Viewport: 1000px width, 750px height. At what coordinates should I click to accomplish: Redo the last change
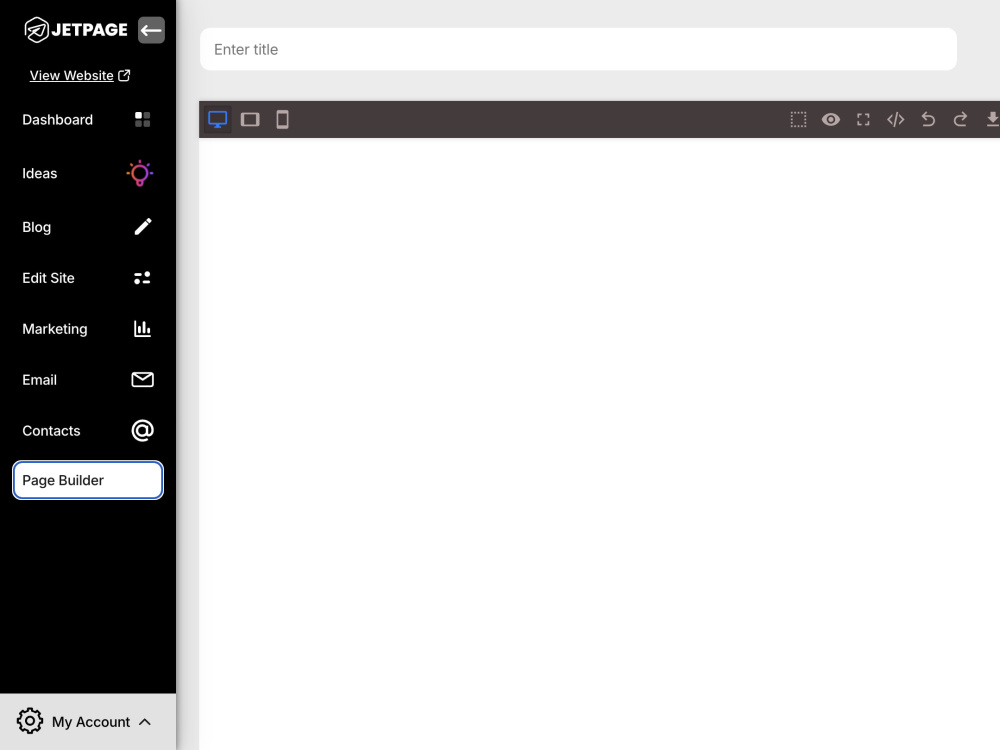(x=960, y=119)
